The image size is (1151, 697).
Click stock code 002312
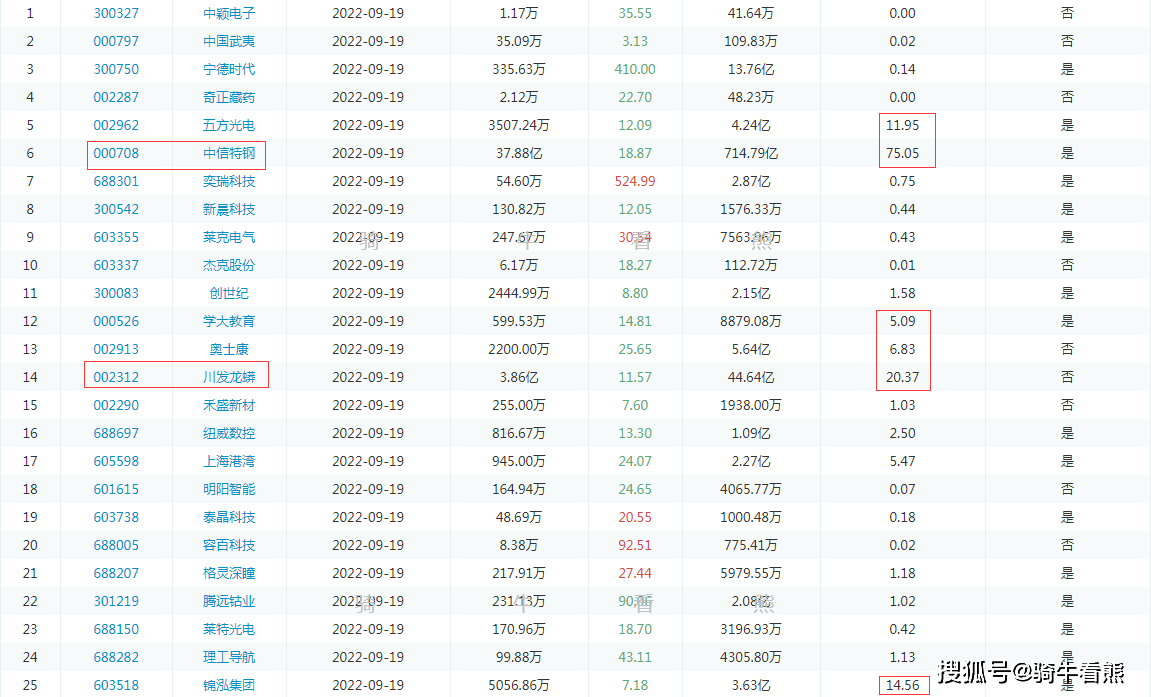pyautogui.click(x=116, y=377)
